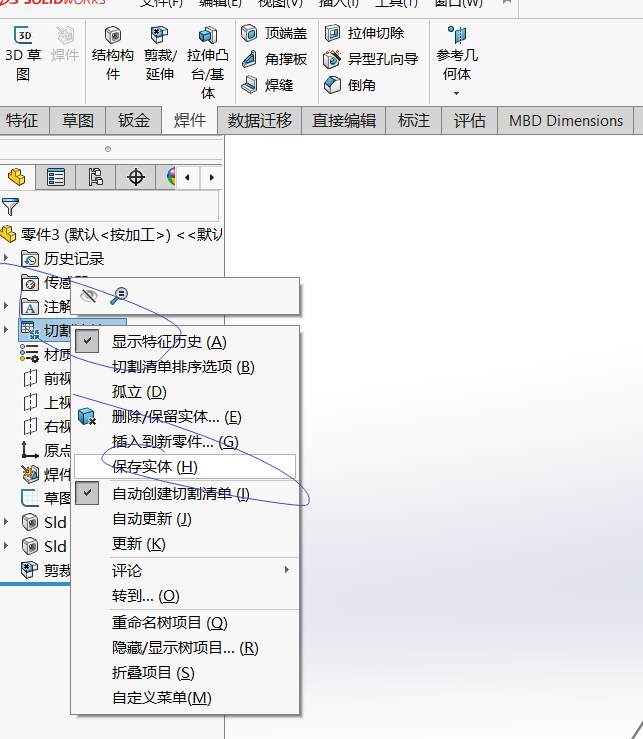This screenshot has height=739, width=643.
Task: Switch to the 草图 sketch tab
Action: [78, 121]
